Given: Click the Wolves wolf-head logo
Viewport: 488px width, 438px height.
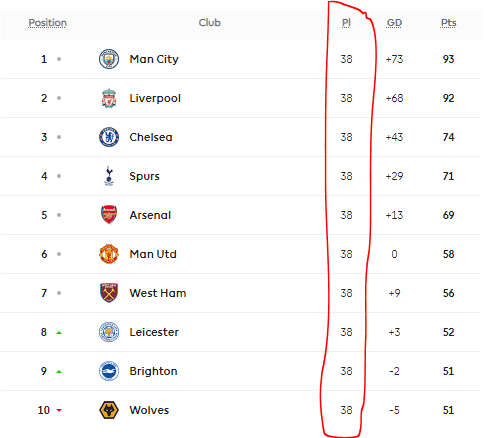Looking at the screenshot, I should coord(109,410).
